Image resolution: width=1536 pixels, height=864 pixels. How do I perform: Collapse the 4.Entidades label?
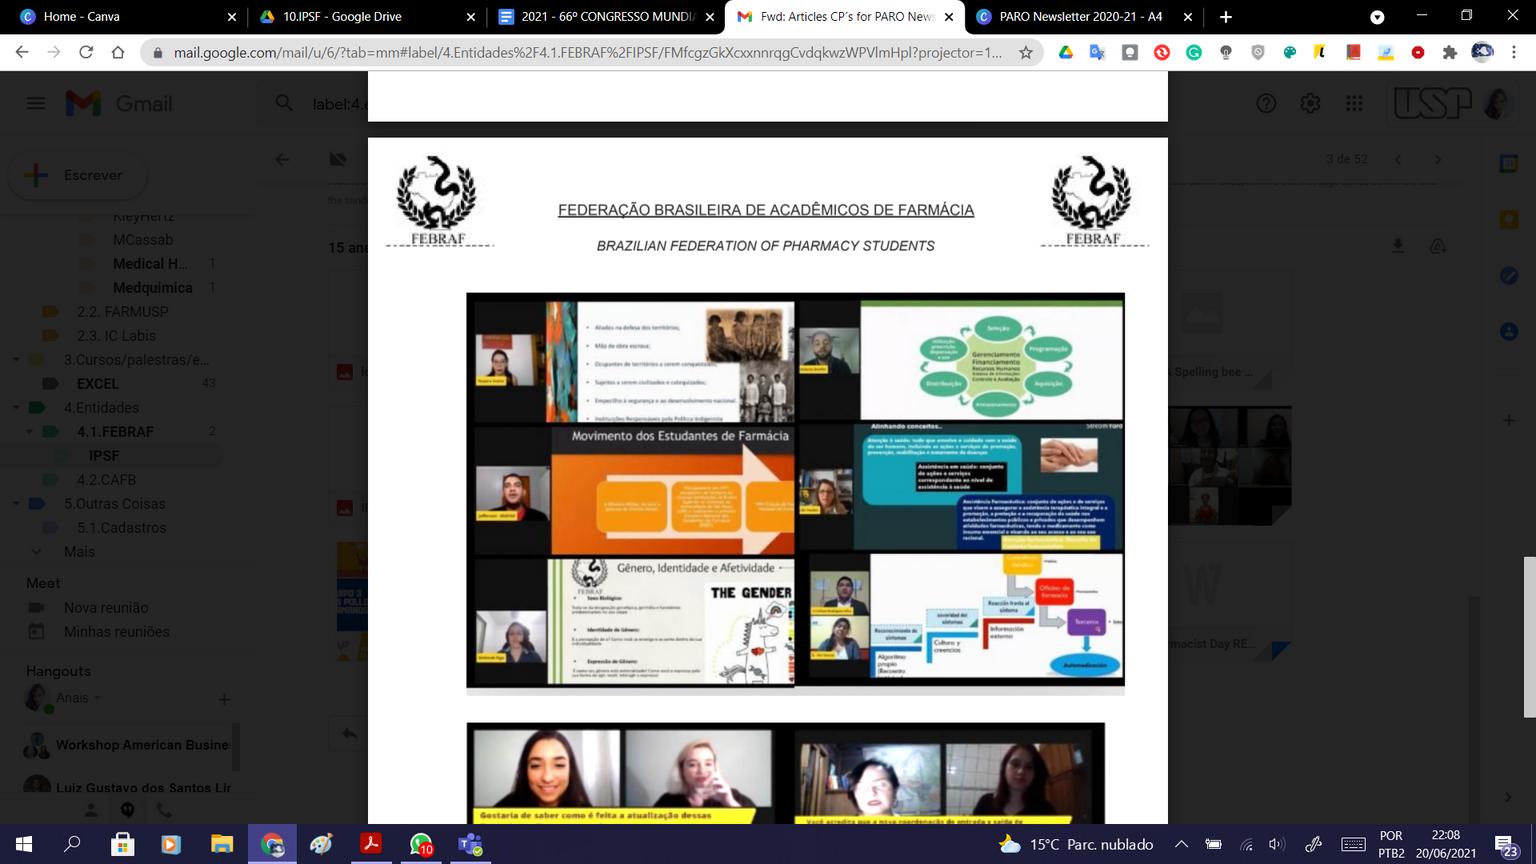(16, 408)
